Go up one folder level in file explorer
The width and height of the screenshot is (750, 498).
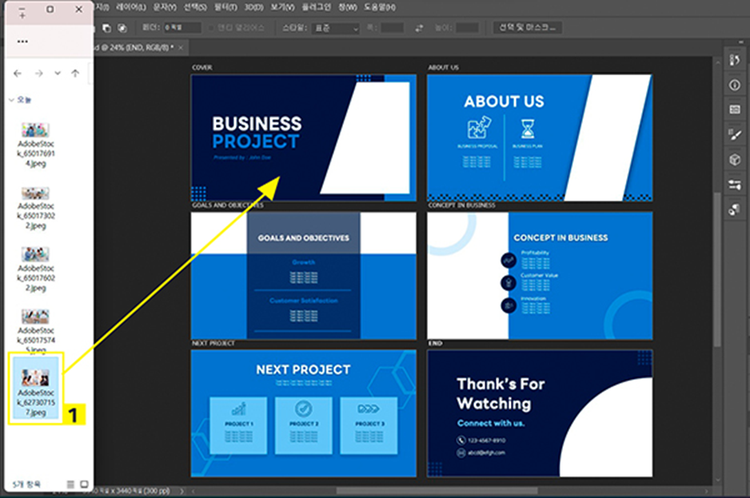(x=75, y=73)
